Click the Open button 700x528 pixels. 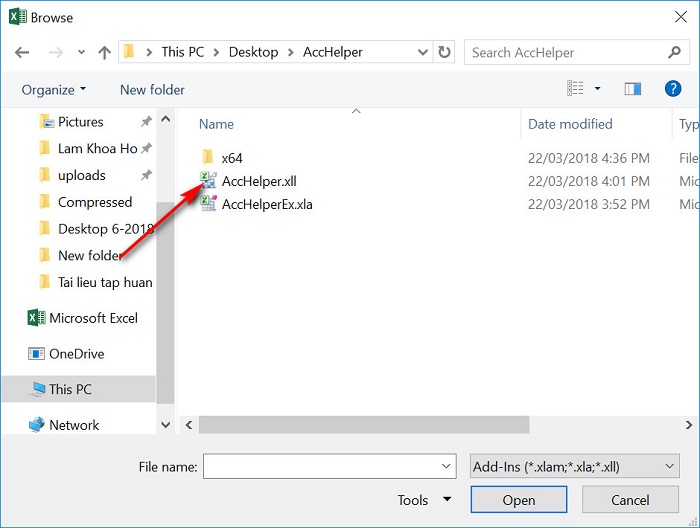click(x=519, y=500)
